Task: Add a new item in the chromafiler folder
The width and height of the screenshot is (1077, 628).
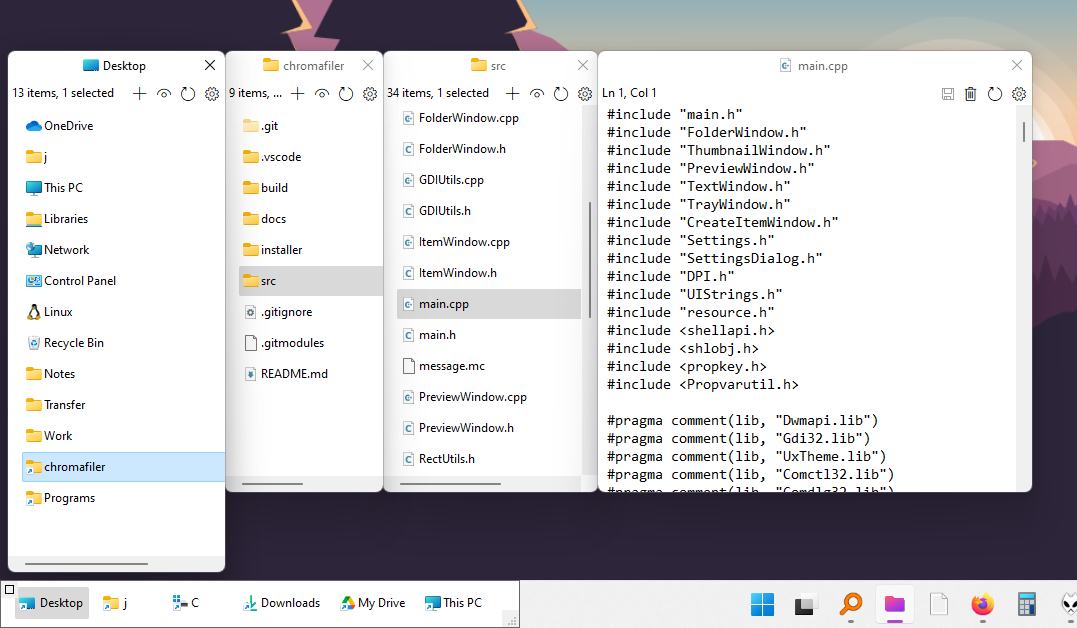Action: coord(297,93)
